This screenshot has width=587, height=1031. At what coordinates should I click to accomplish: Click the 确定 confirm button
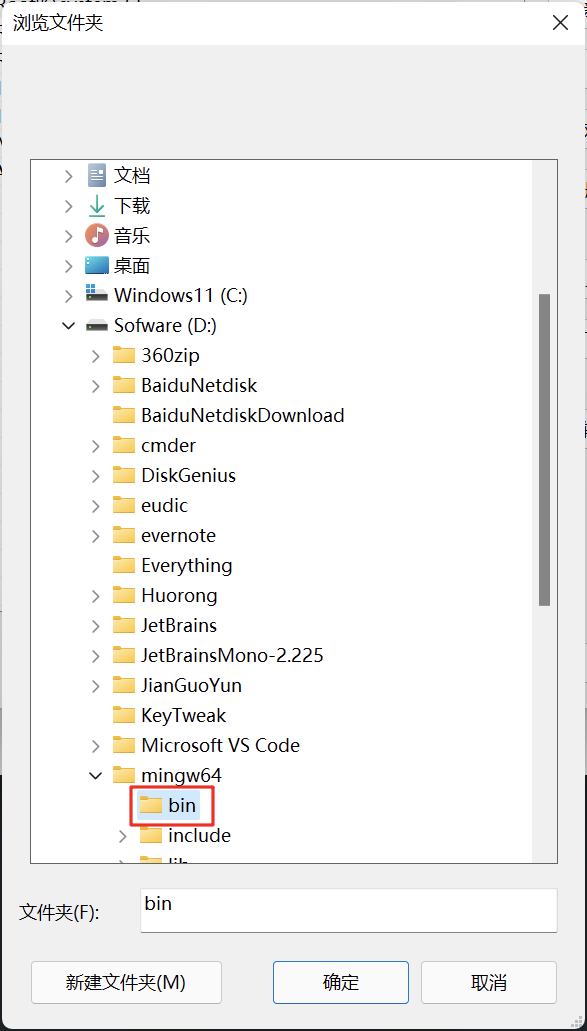tap(340, 982)
